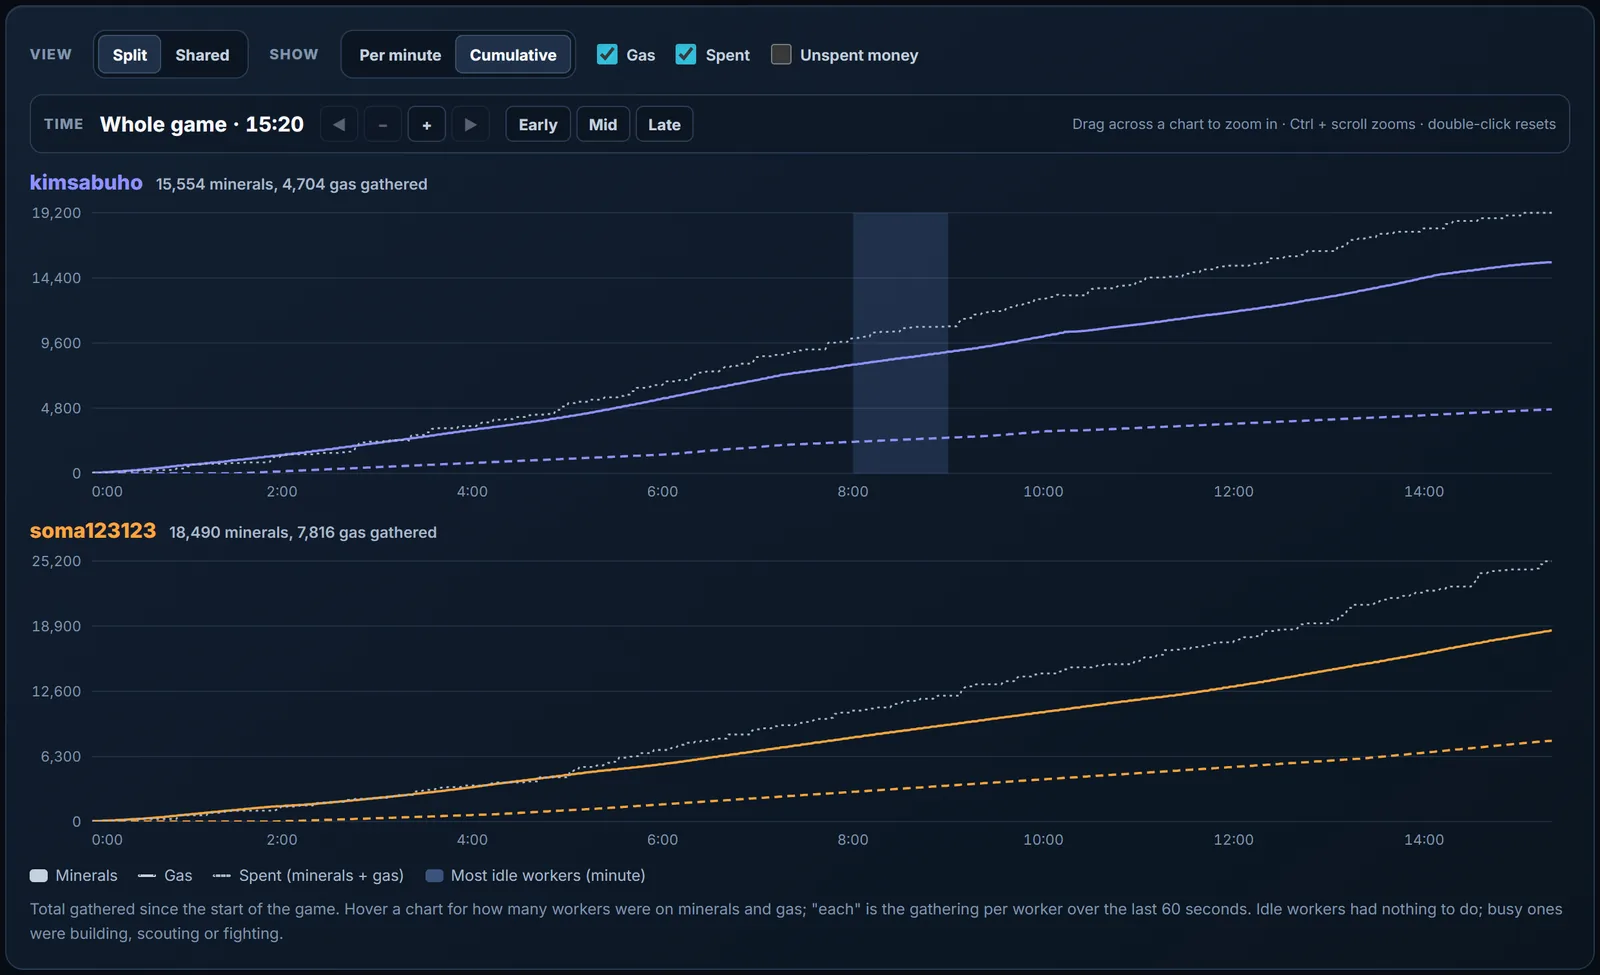Click the soma123123 player name

[93, 531]
